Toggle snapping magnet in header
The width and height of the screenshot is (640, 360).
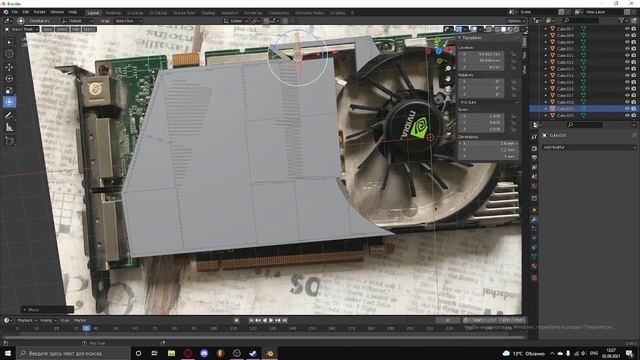pos(266,20)
